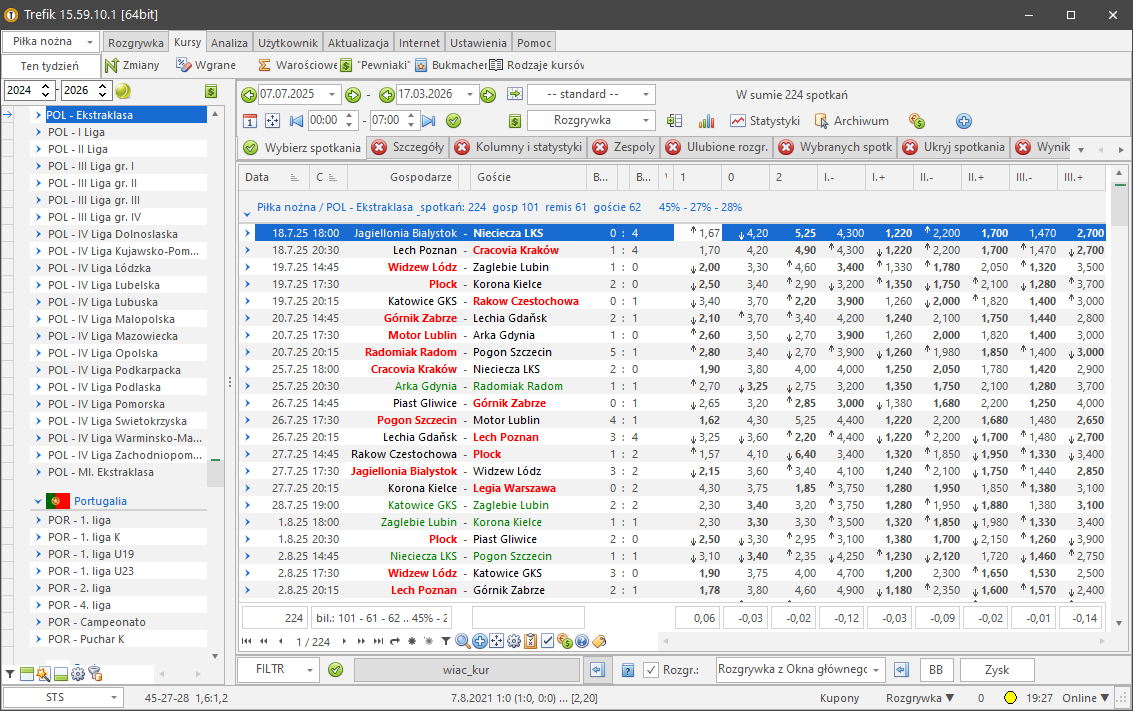The width and height of the screenshot is (1133, 711).
Task: Switch to the Analiza menu tab
Action: [229, 43]
